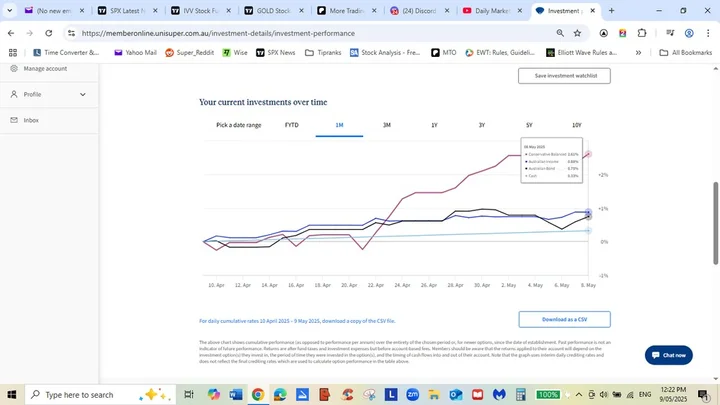
Task: Open the Chat now widget
Action: 668,354
